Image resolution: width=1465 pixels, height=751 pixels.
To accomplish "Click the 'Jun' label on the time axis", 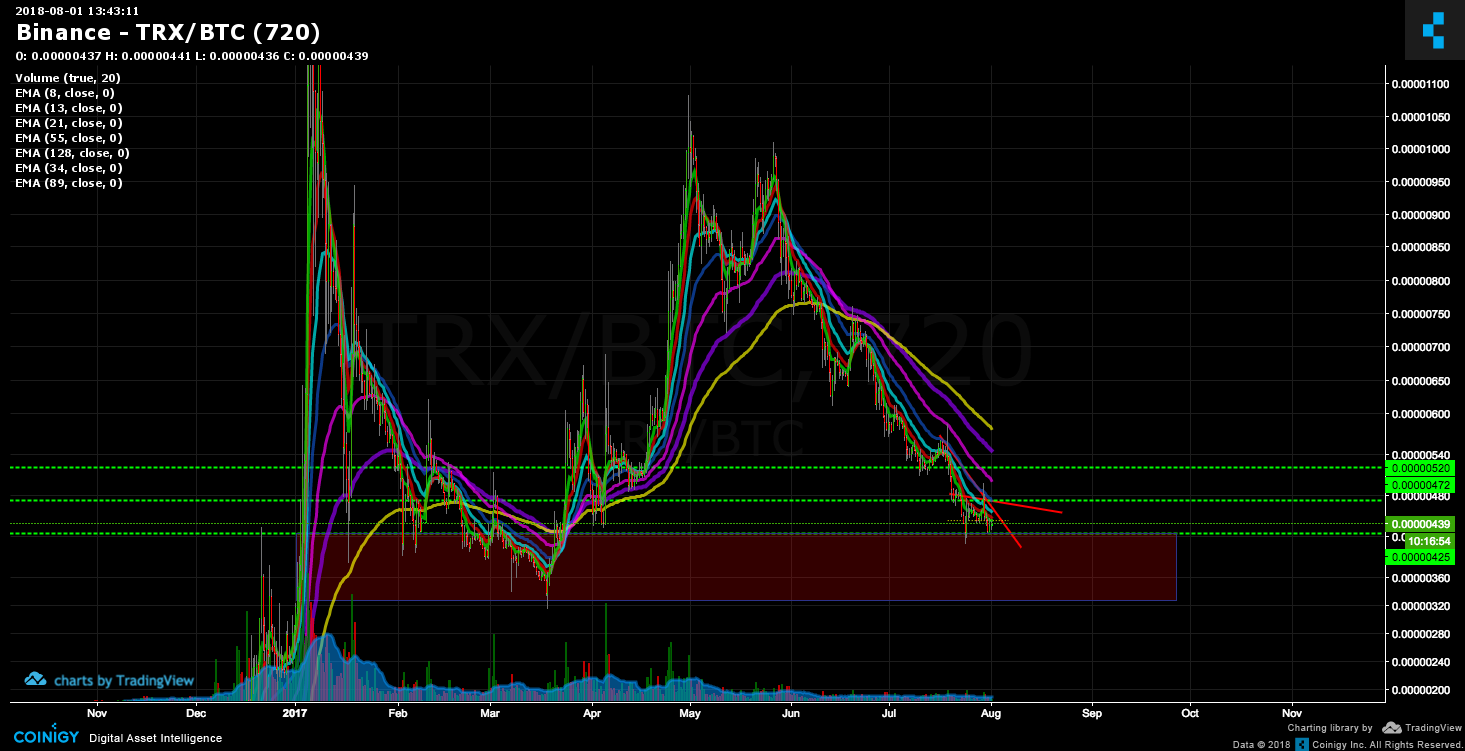I will 791,714.
